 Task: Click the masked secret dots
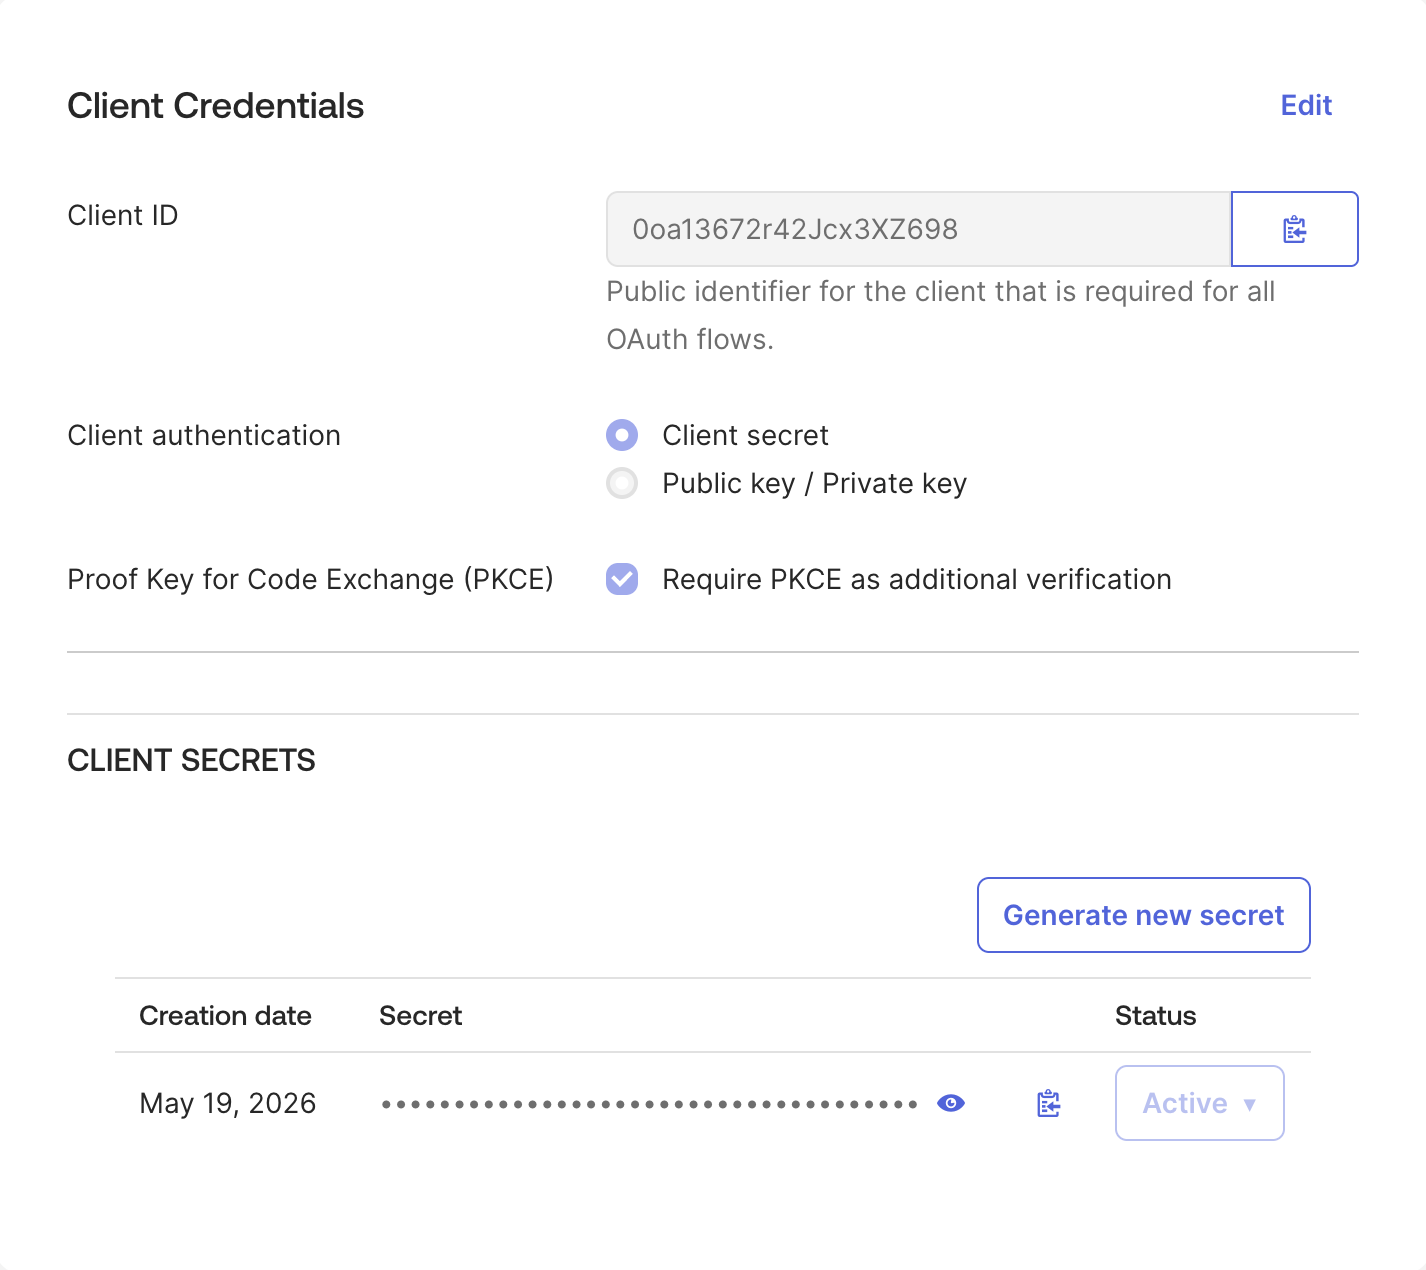pos(649,1104)
